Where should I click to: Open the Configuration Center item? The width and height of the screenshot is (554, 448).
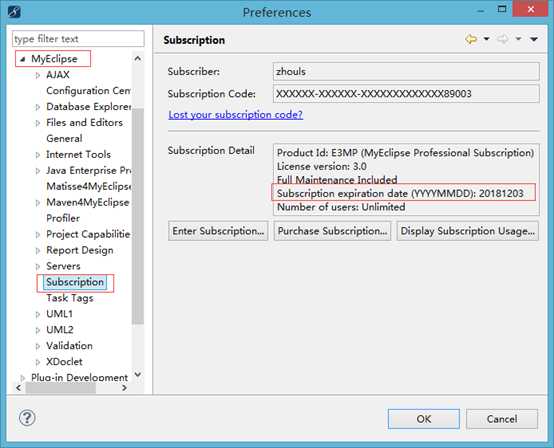[x=88, y=91]
